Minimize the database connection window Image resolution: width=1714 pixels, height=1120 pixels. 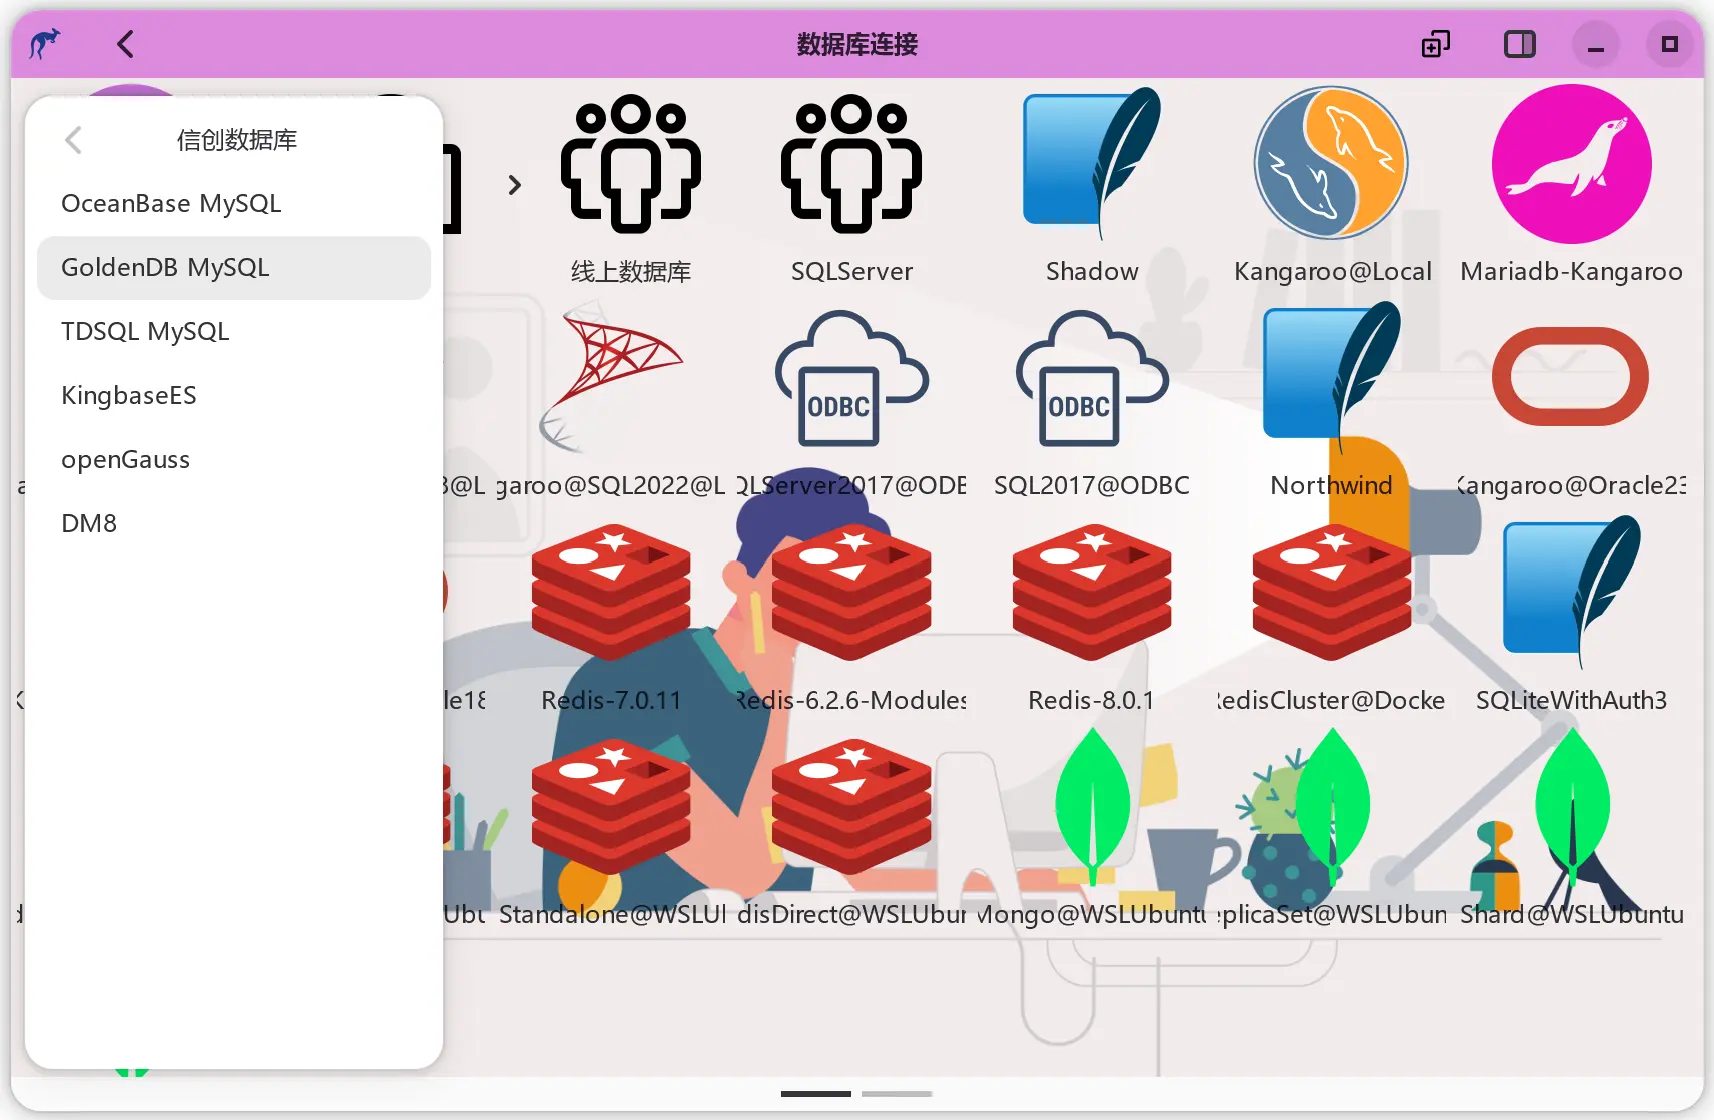point(1596,44)
